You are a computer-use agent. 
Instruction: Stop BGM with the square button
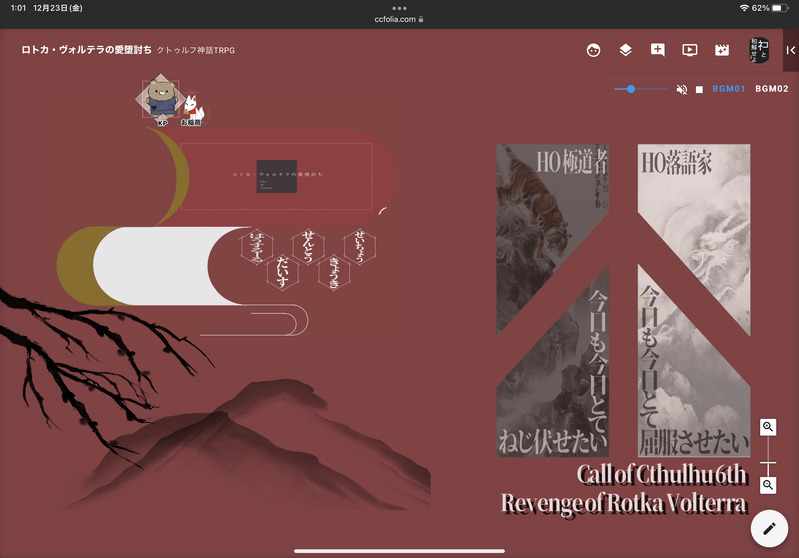tap(699, 89)
